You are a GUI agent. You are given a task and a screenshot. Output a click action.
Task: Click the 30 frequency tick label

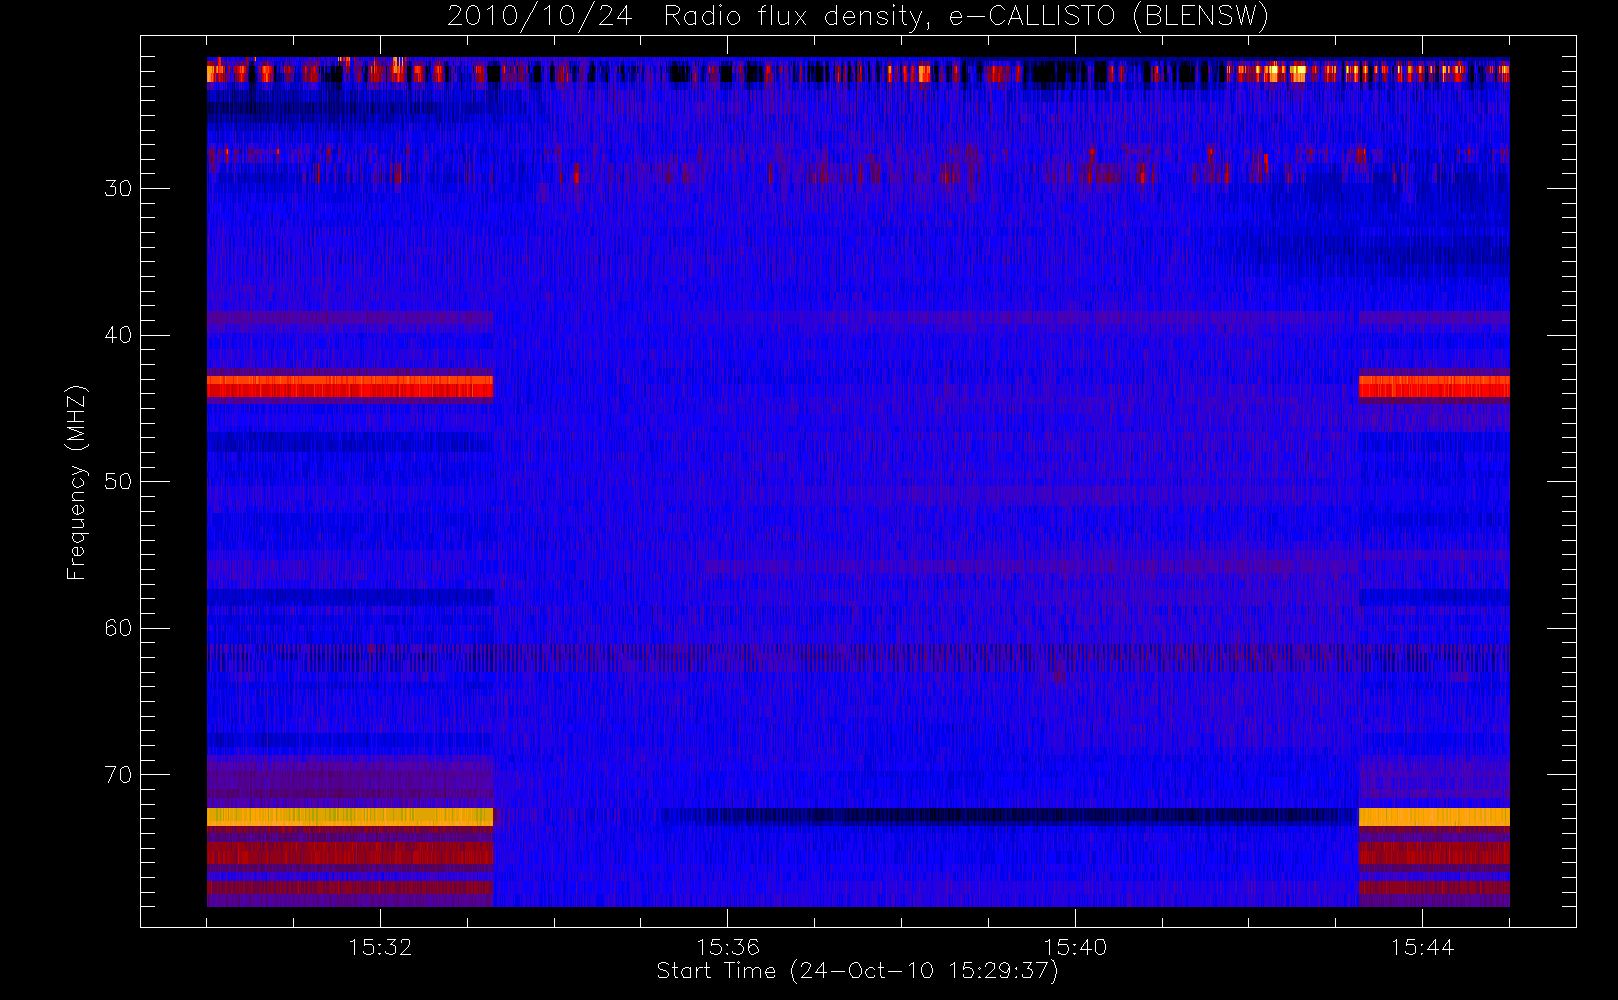(x=117, y=189)
